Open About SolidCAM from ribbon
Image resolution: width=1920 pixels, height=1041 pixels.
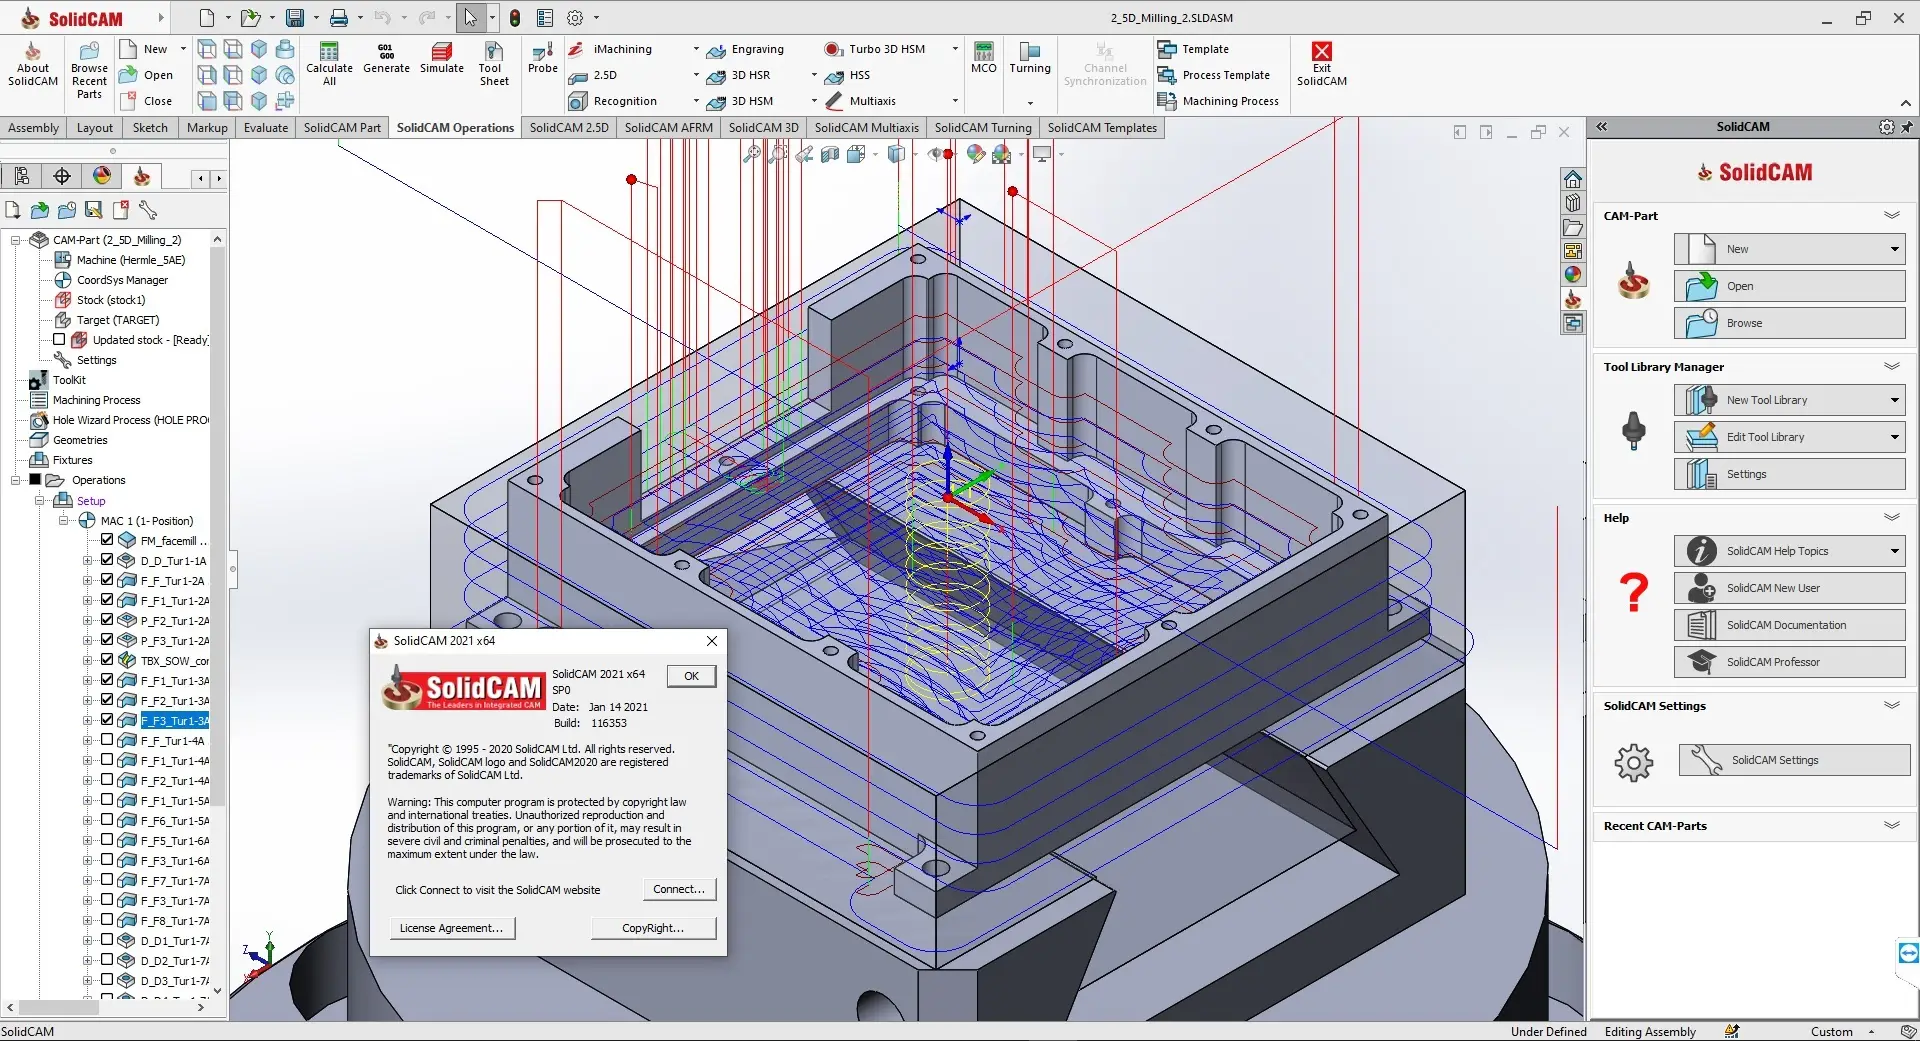coord(33,65)
